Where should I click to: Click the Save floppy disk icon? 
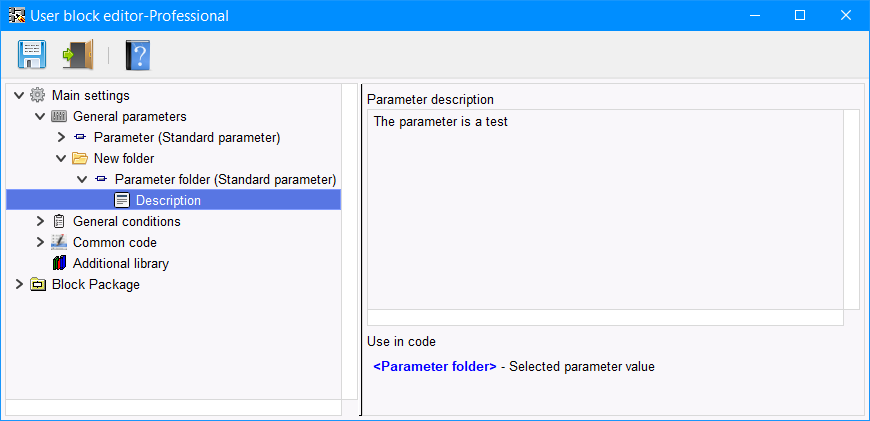(x=31, y=54)
